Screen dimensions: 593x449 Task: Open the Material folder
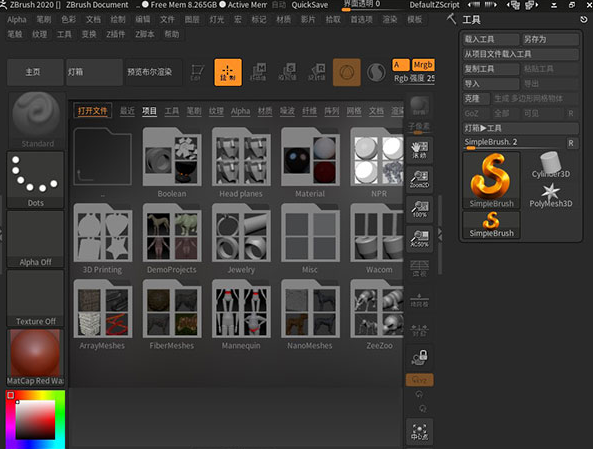pos(310,163)
